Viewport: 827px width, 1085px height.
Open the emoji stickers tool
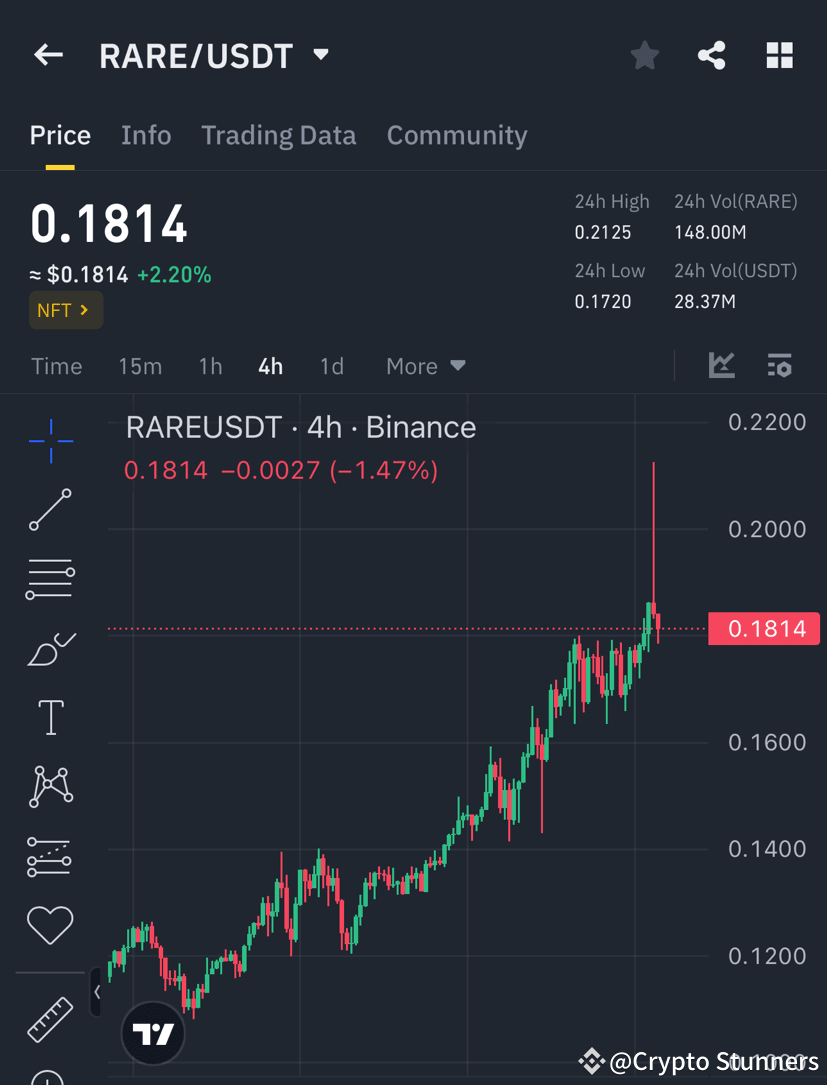tap(50, 925)
